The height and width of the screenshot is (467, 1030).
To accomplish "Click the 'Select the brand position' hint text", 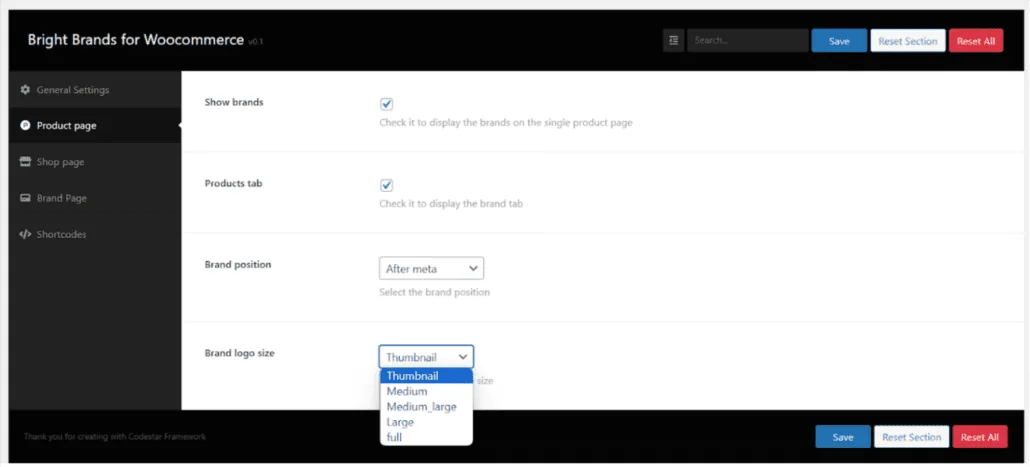I will [x=434, y=292].
